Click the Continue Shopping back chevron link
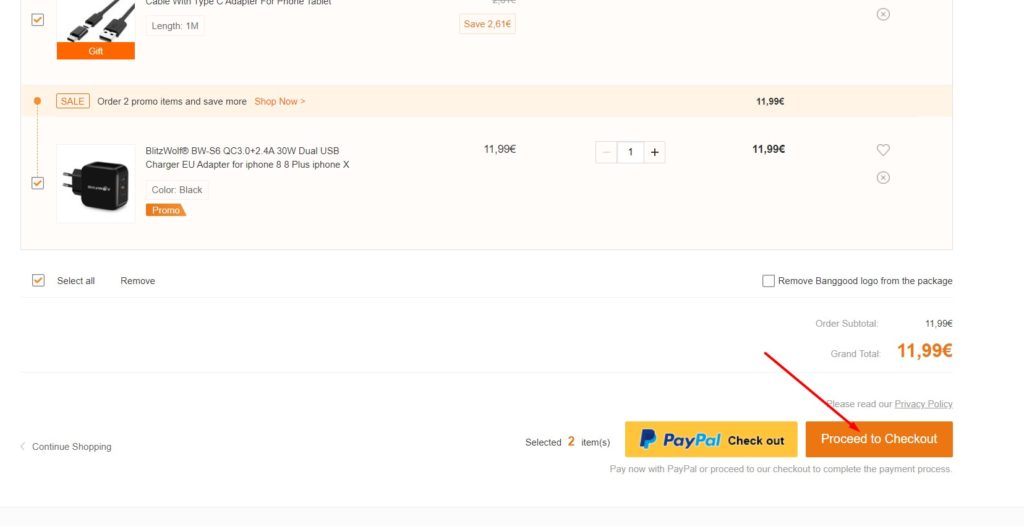 click(65, 446)
